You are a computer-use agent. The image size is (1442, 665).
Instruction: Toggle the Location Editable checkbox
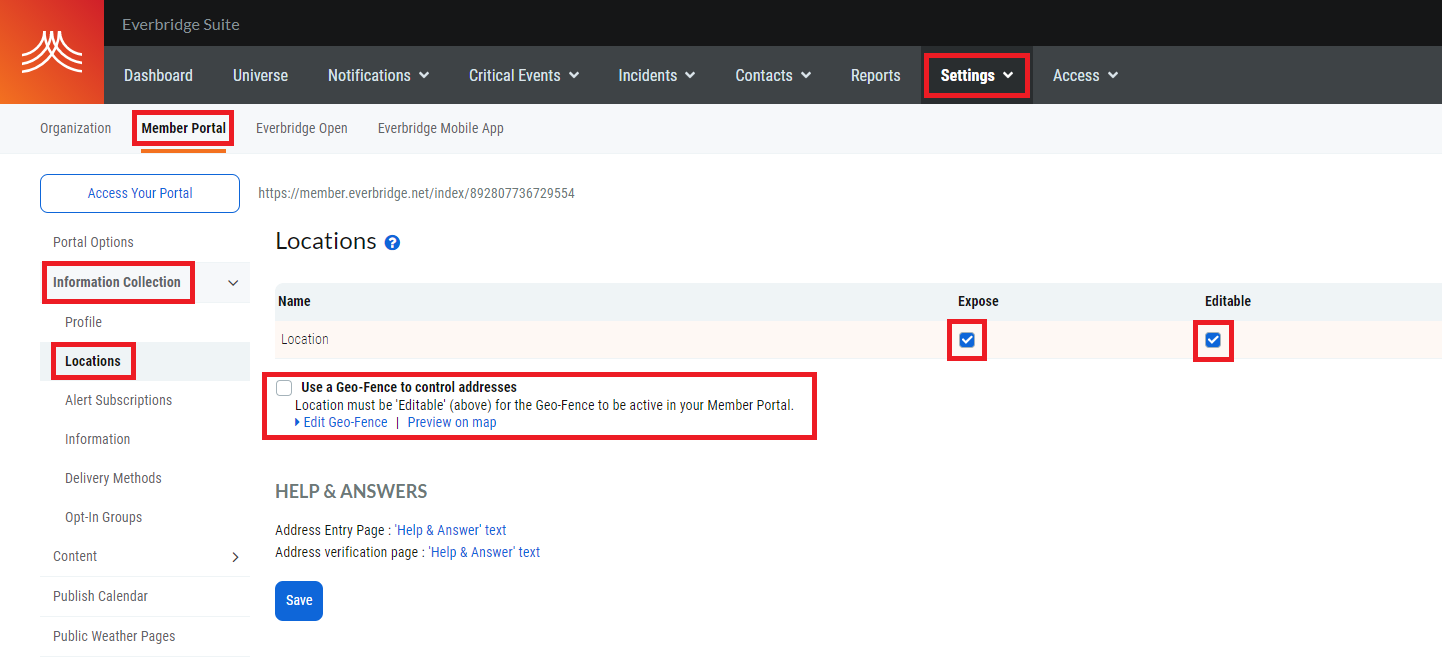point(1213,340)
